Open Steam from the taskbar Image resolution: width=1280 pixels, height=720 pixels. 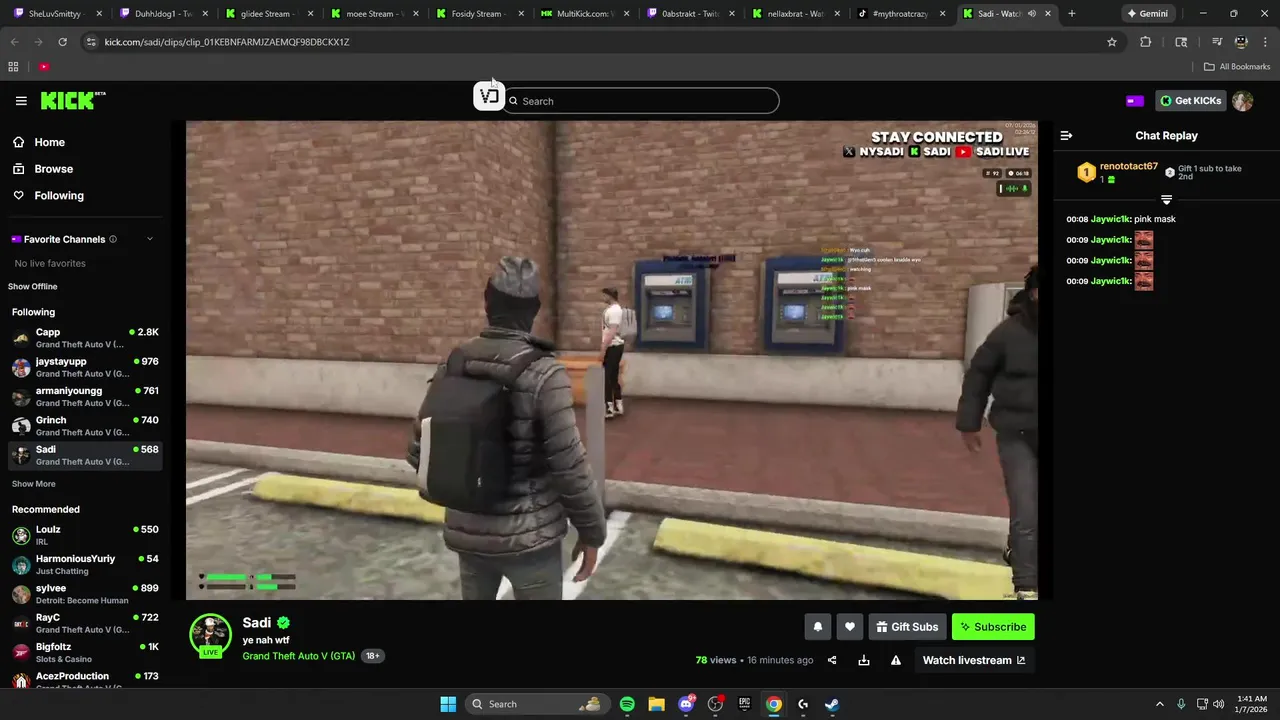[832, 704]
